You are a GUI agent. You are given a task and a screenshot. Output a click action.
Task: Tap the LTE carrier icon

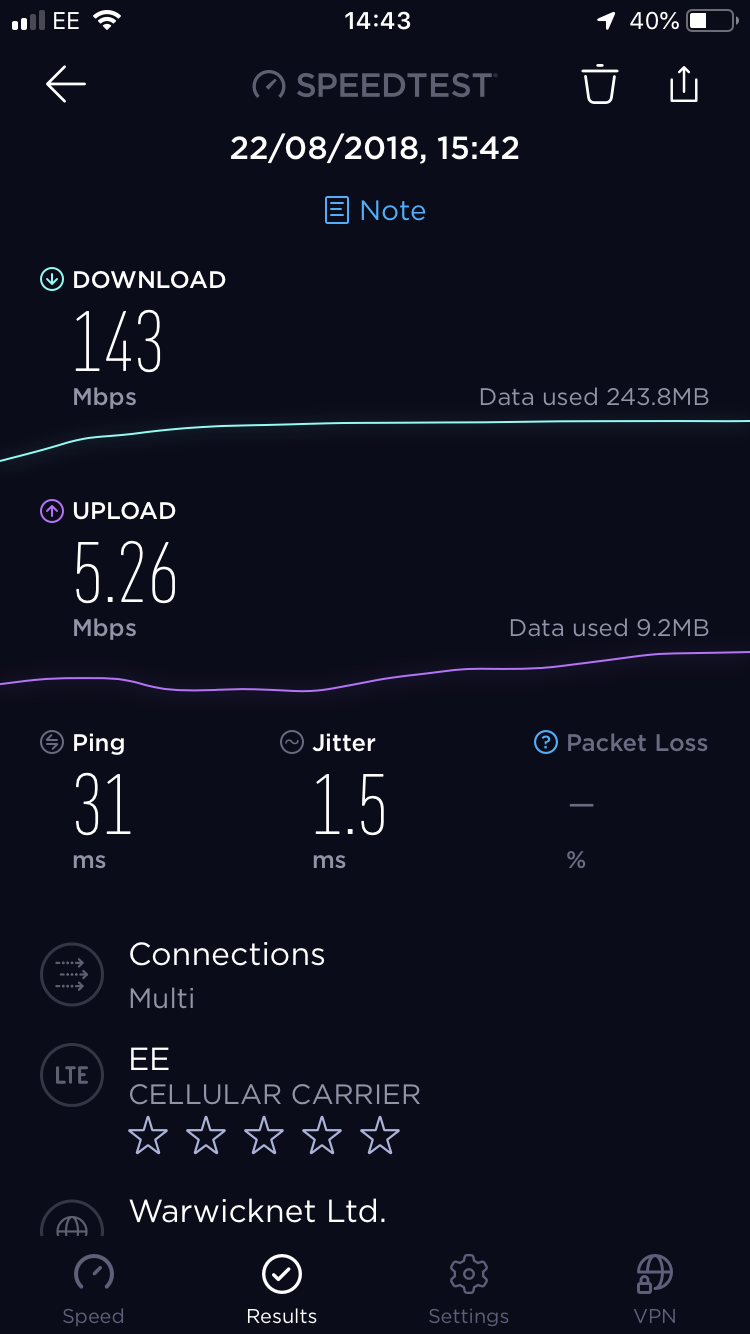pos(71,1076)
